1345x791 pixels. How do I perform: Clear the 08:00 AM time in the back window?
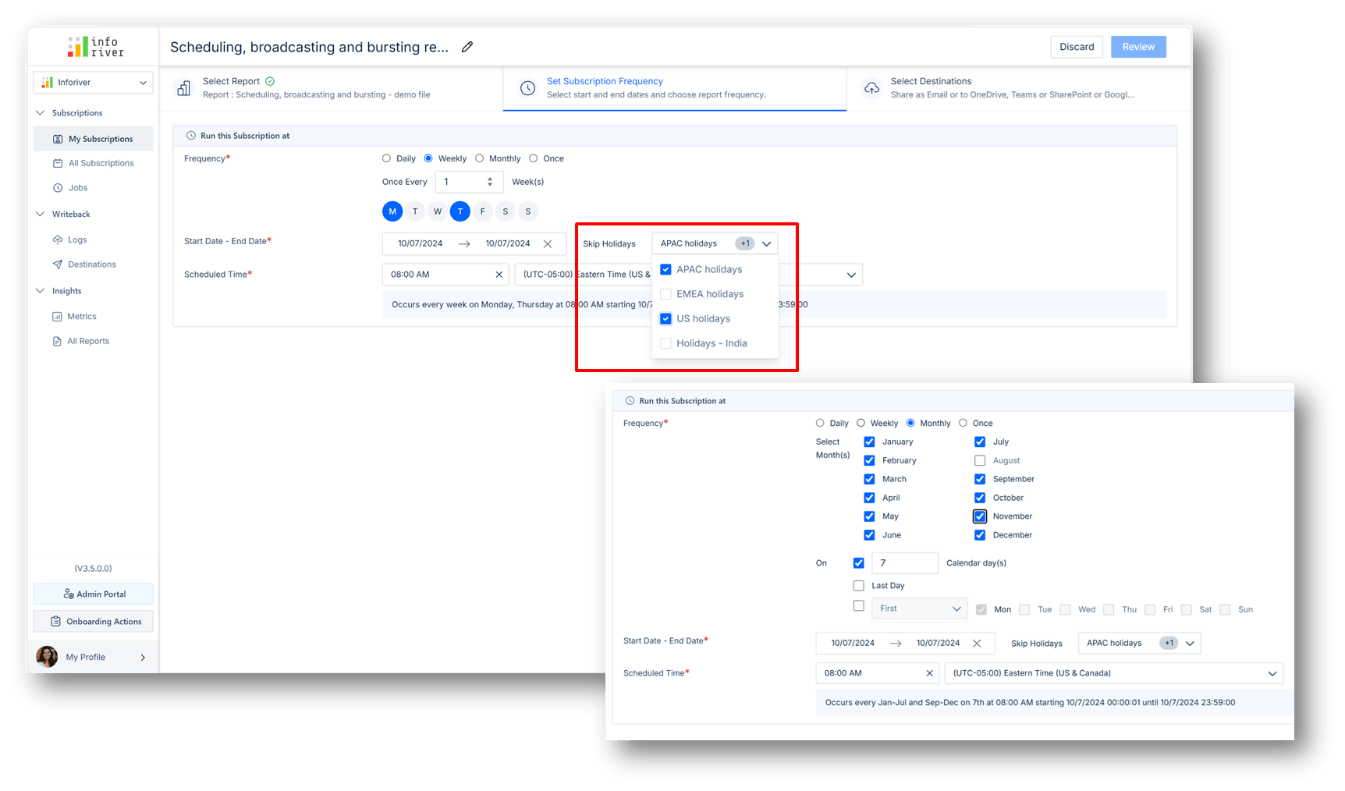pos(499,274)
